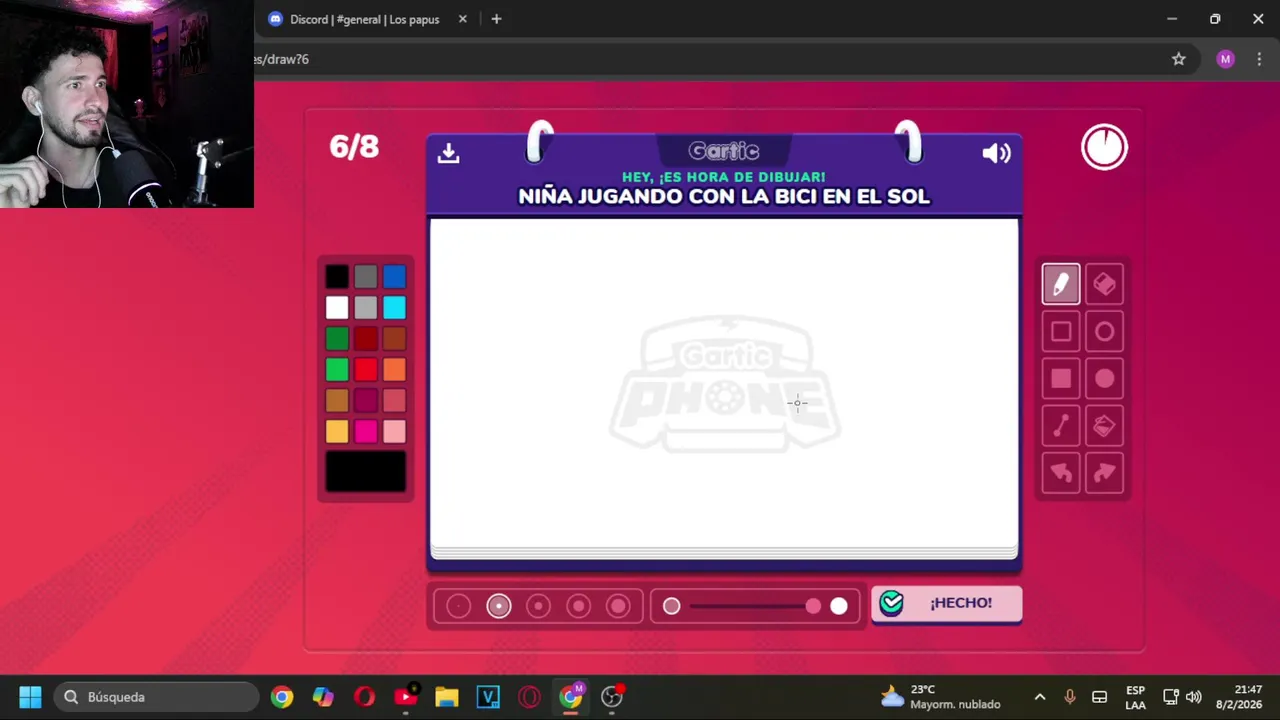Pick the light gray color swatch
The height and width of the screenshot is (720, 1280).
click(365, 308)
